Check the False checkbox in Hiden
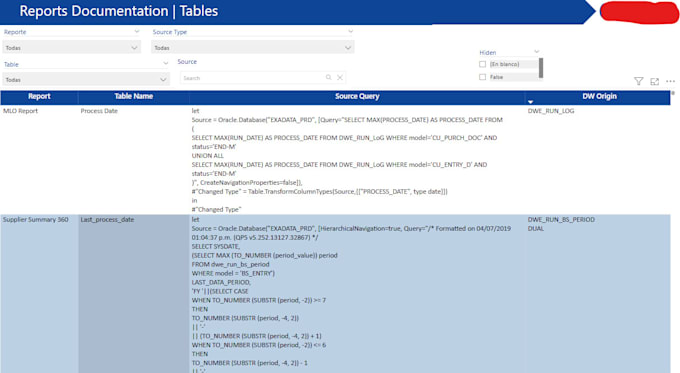The height and width of the screenshot is (373, 680). point(482,77)
